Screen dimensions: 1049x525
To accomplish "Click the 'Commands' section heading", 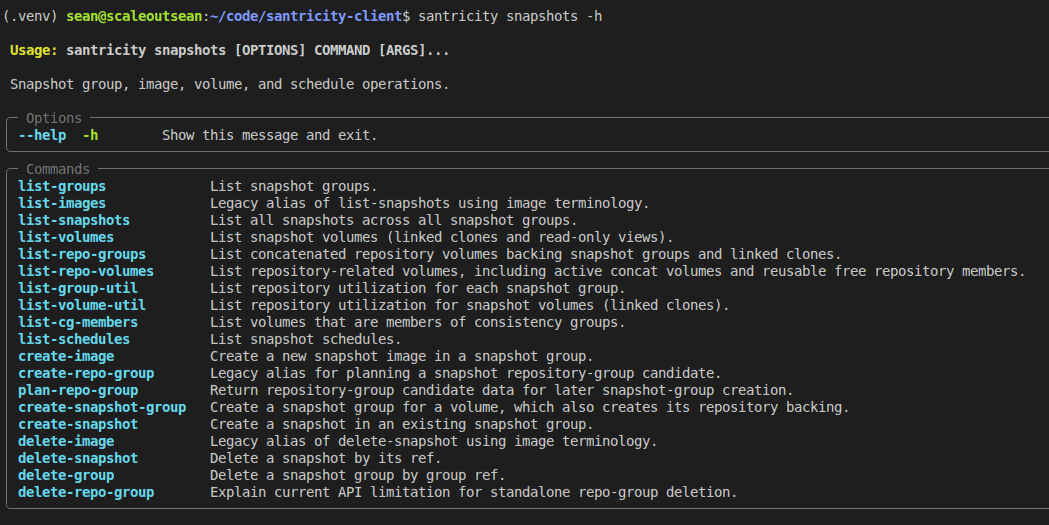I will point(58,169).
